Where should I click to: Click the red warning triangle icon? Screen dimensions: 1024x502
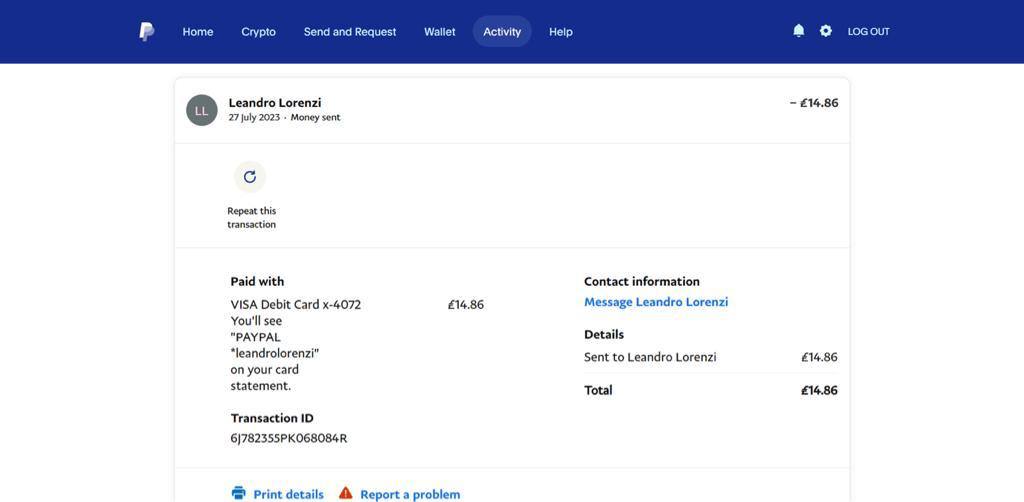(x=346, y=493)
